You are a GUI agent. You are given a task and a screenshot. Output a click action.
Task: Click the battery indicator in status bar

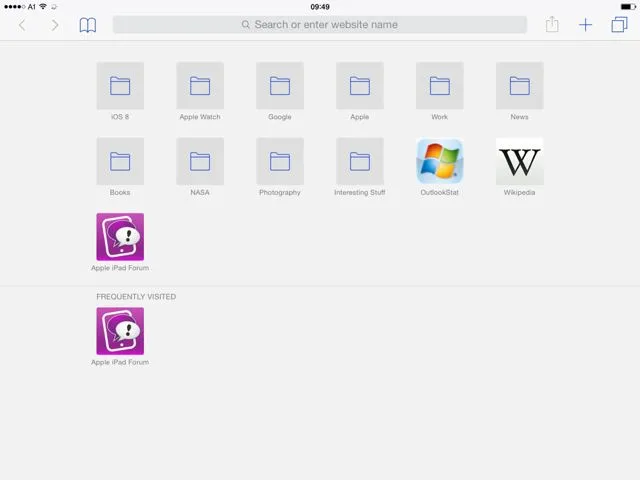point(628,7)
